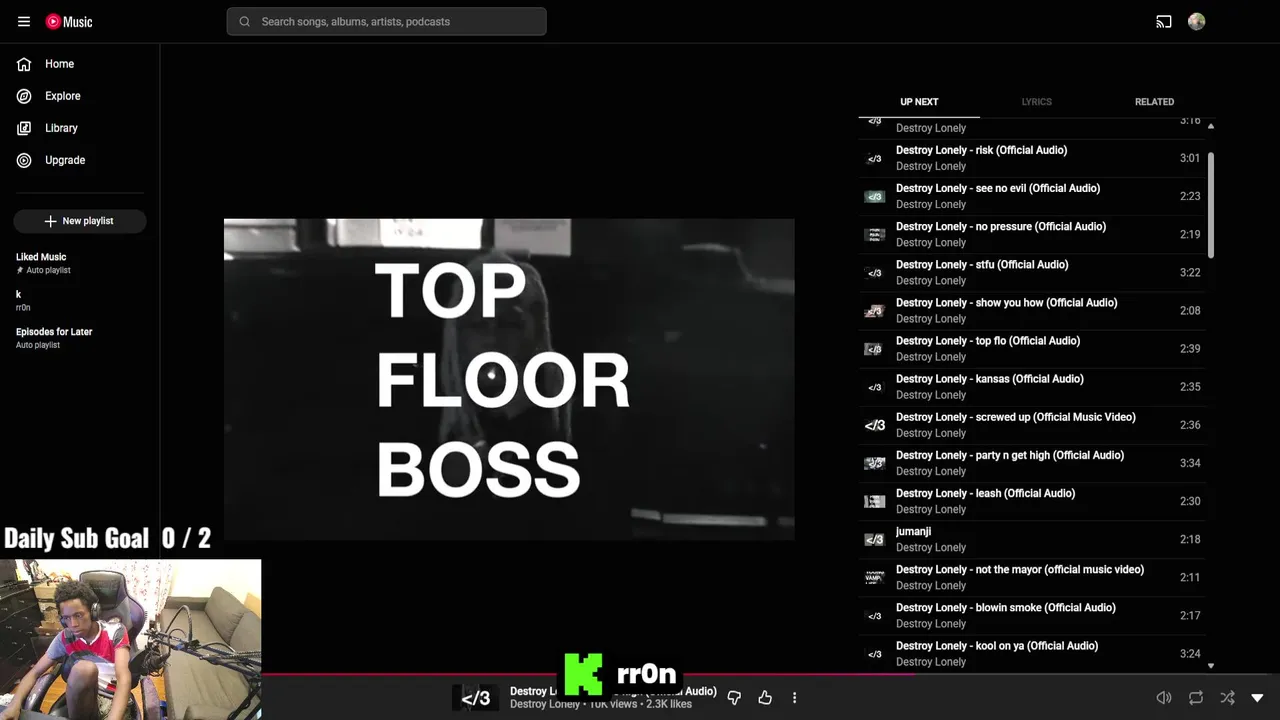Viewport: 1280px width, 720px height.
Task: Play top flo (Official Audio)
Action: point(1032,348)
